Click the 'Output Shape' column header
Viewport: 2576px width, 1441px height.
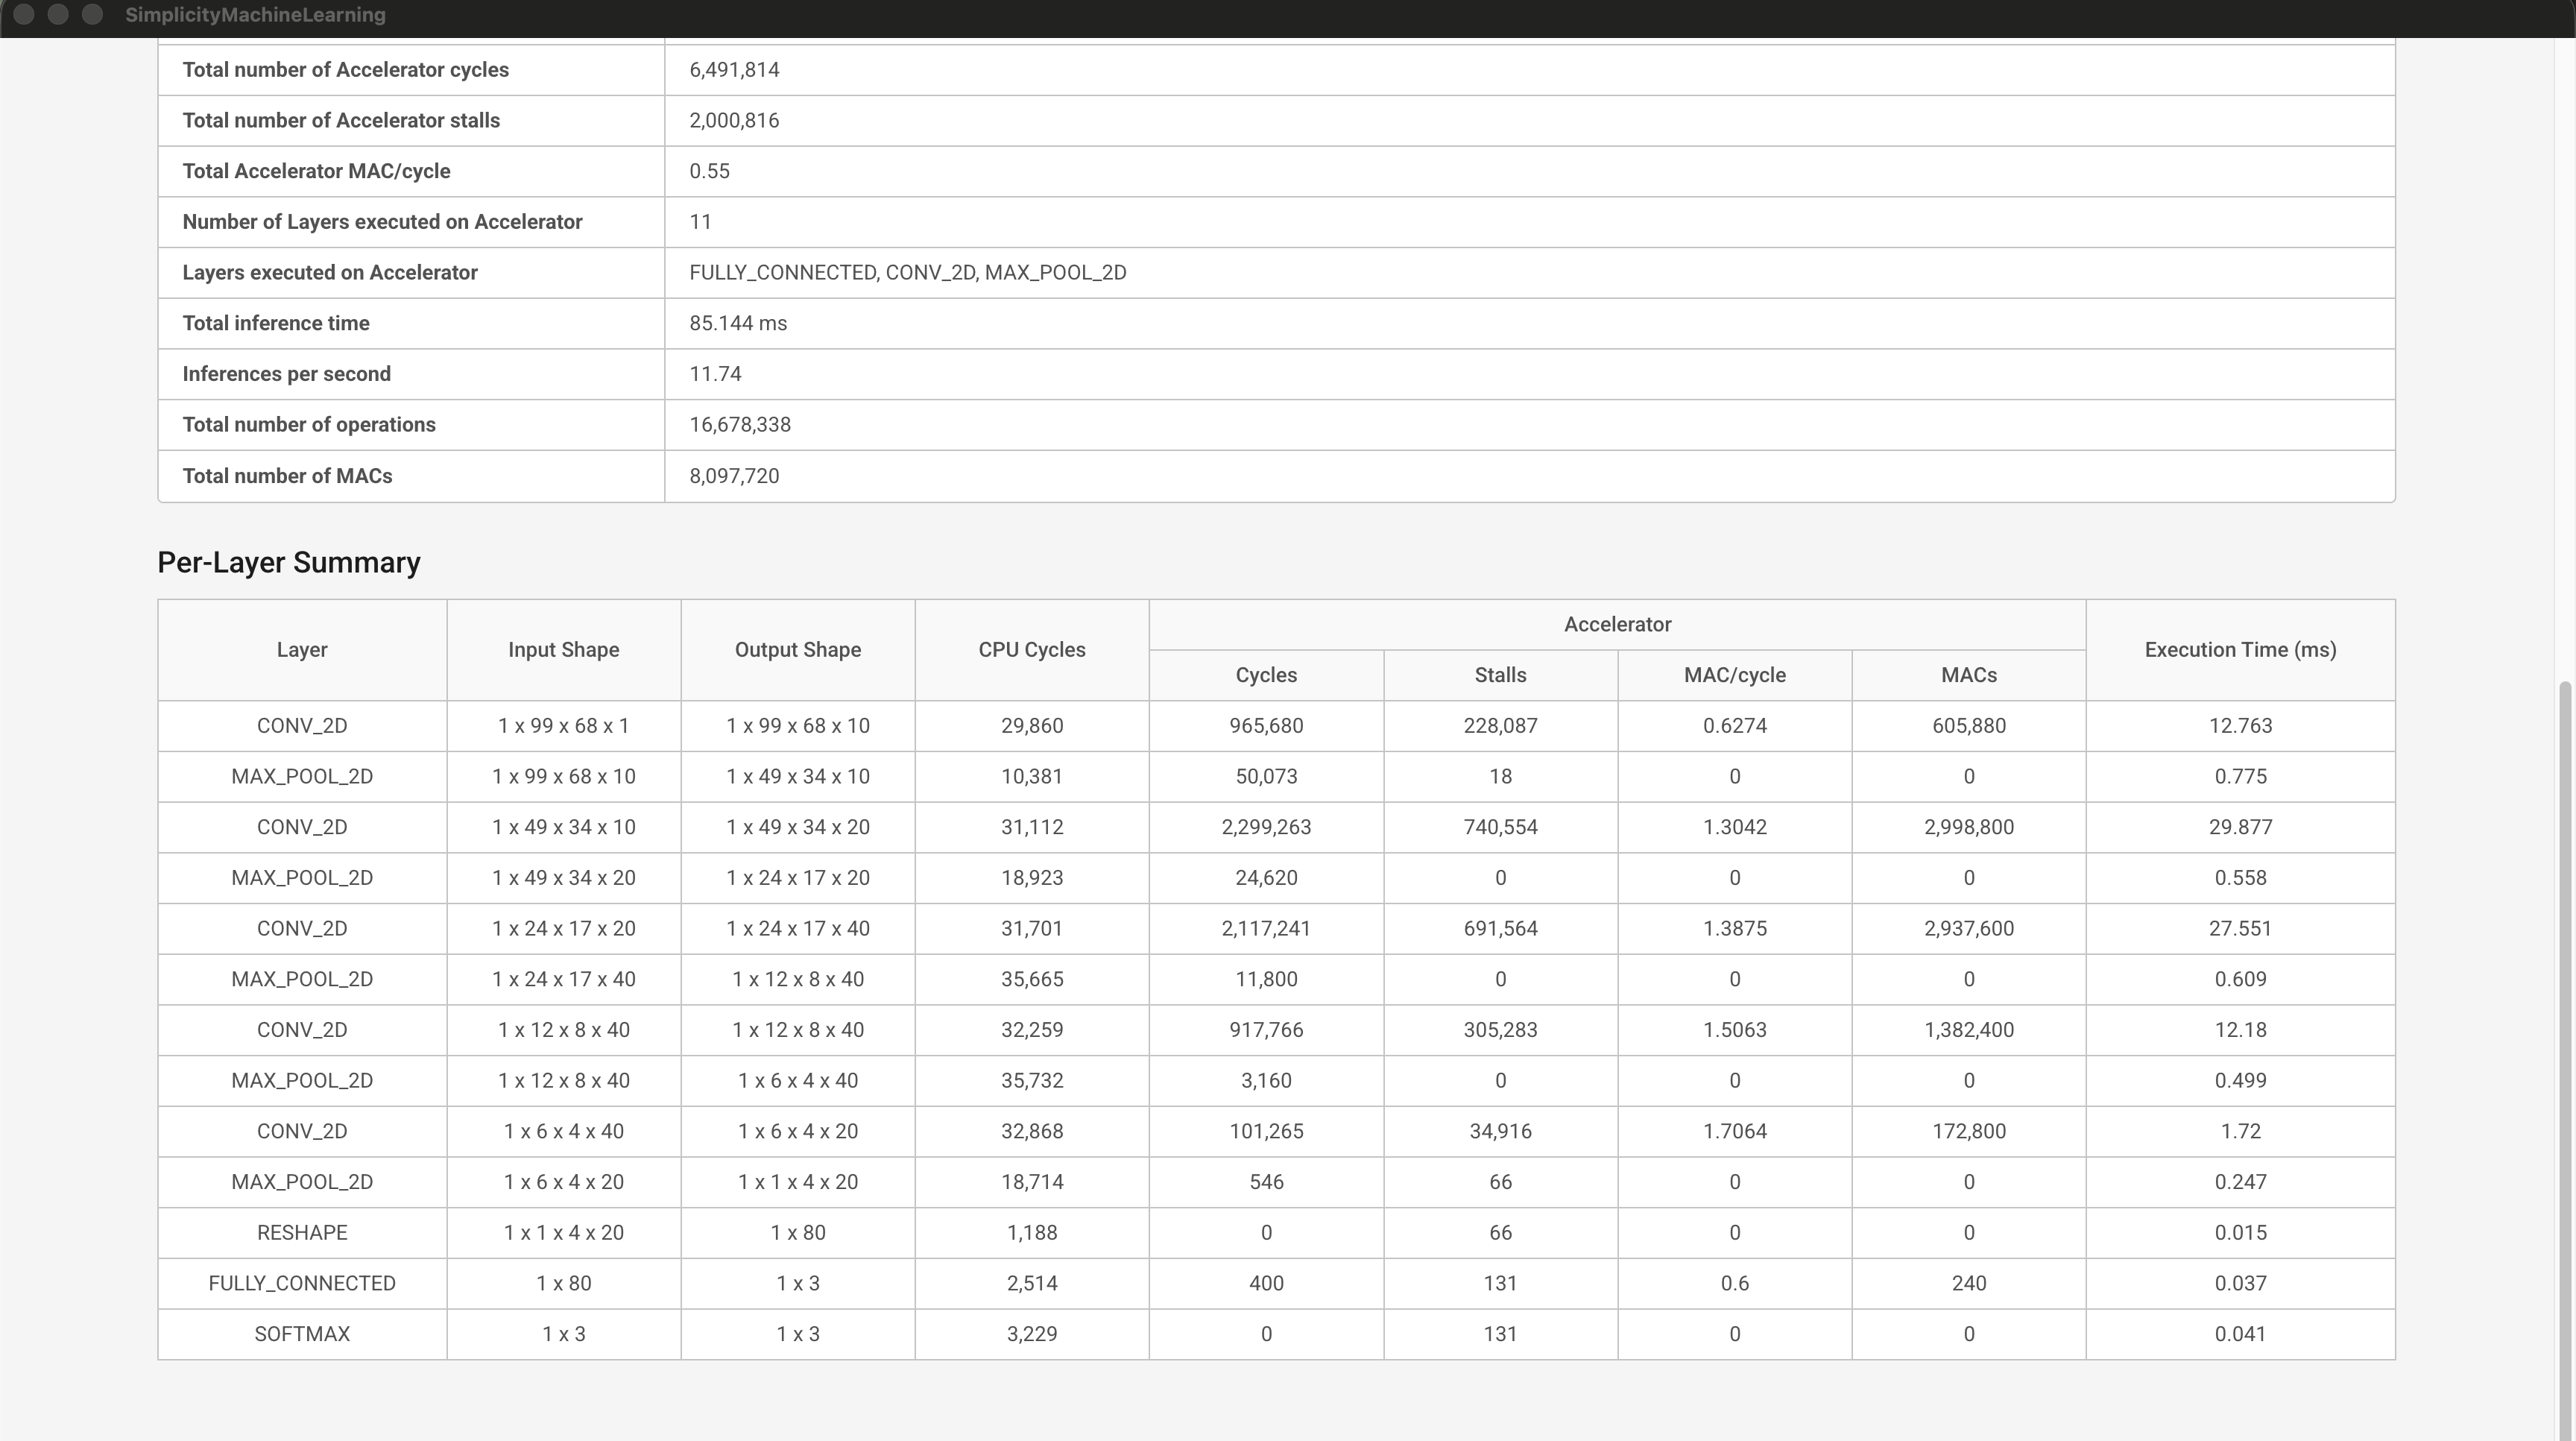(x=798, y=650)
